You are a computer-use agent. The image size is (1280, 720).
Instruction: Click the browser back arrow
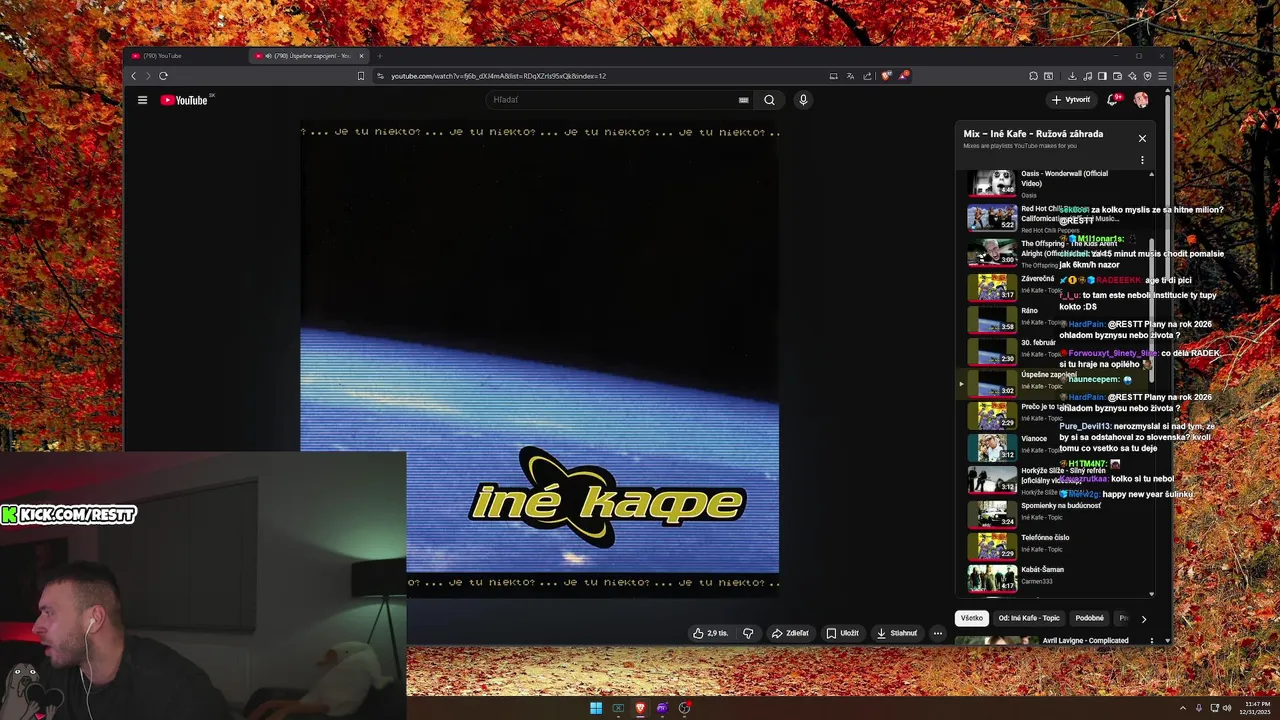click(x=134, y=76)
